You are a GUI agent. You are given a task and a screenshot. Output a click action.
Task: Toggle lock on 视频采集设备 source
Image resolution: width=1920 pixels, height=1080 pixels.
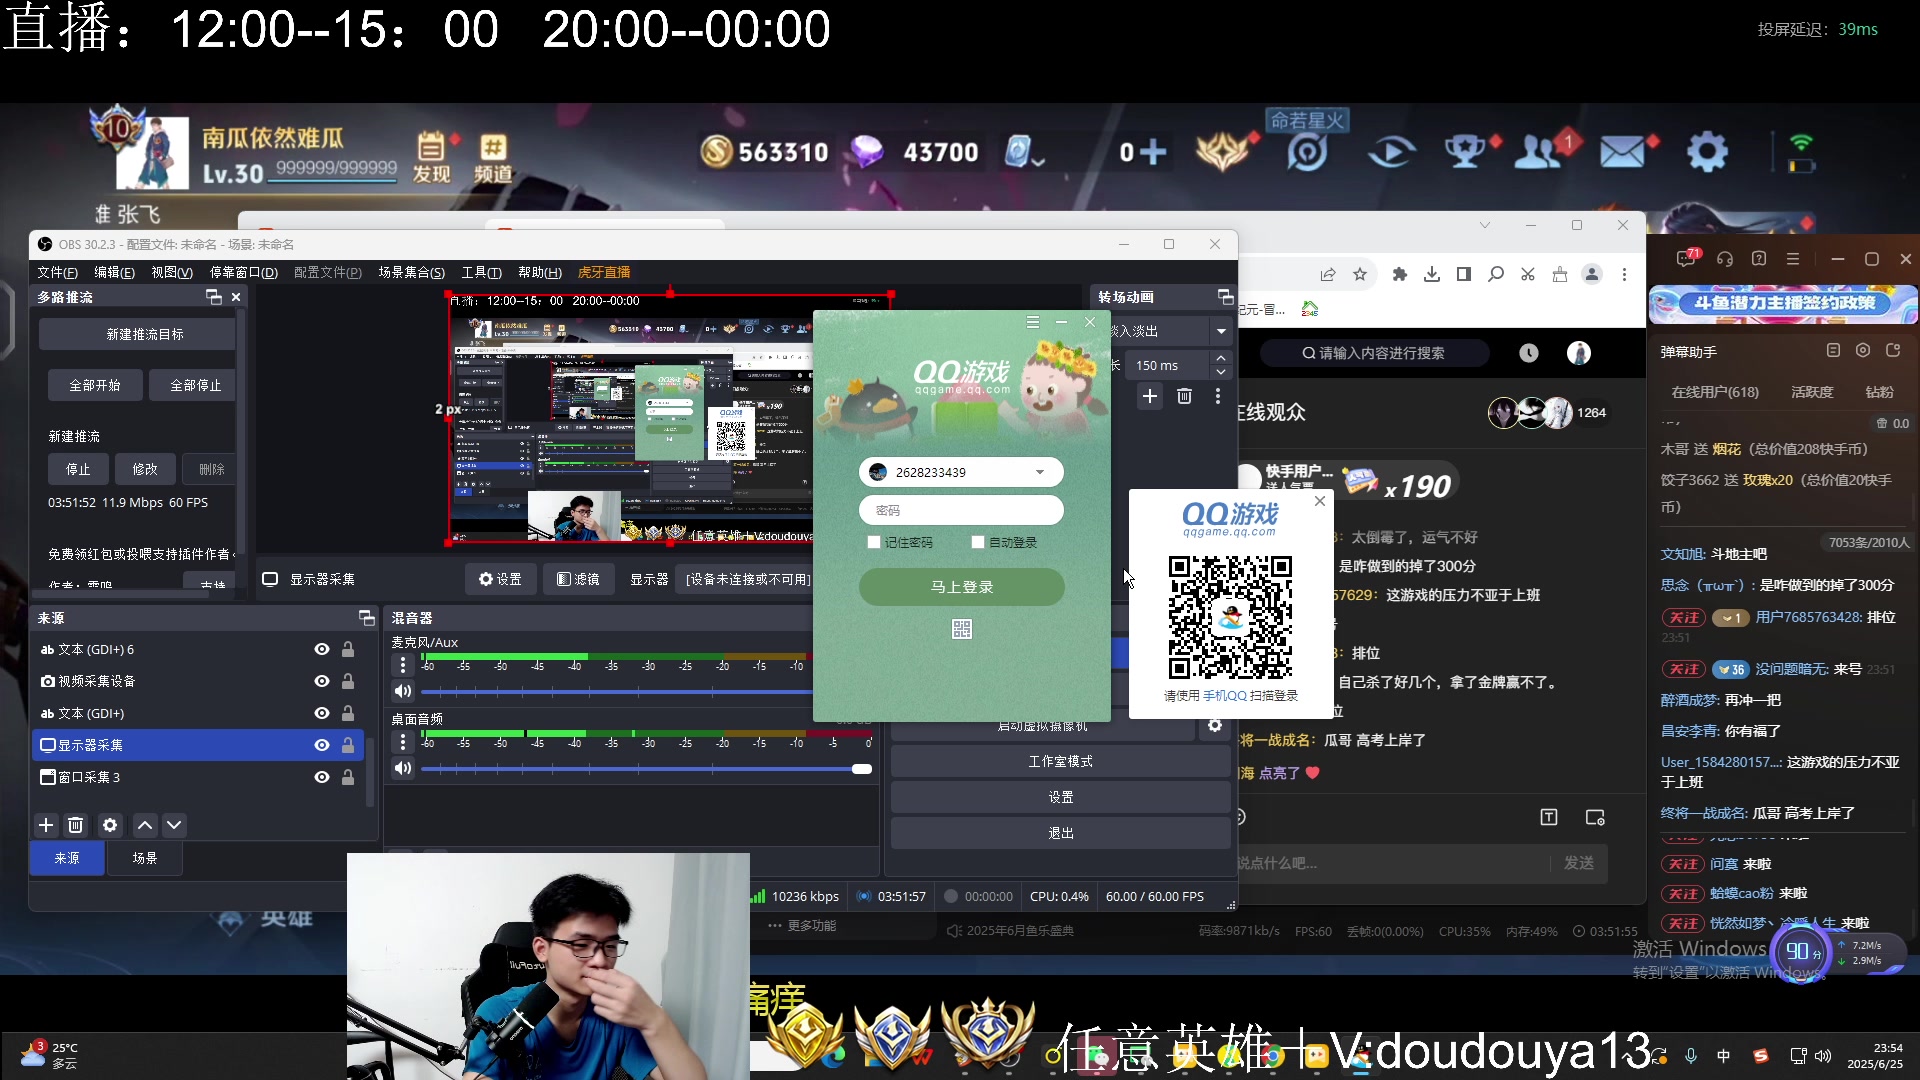click(x=348, y=681)
